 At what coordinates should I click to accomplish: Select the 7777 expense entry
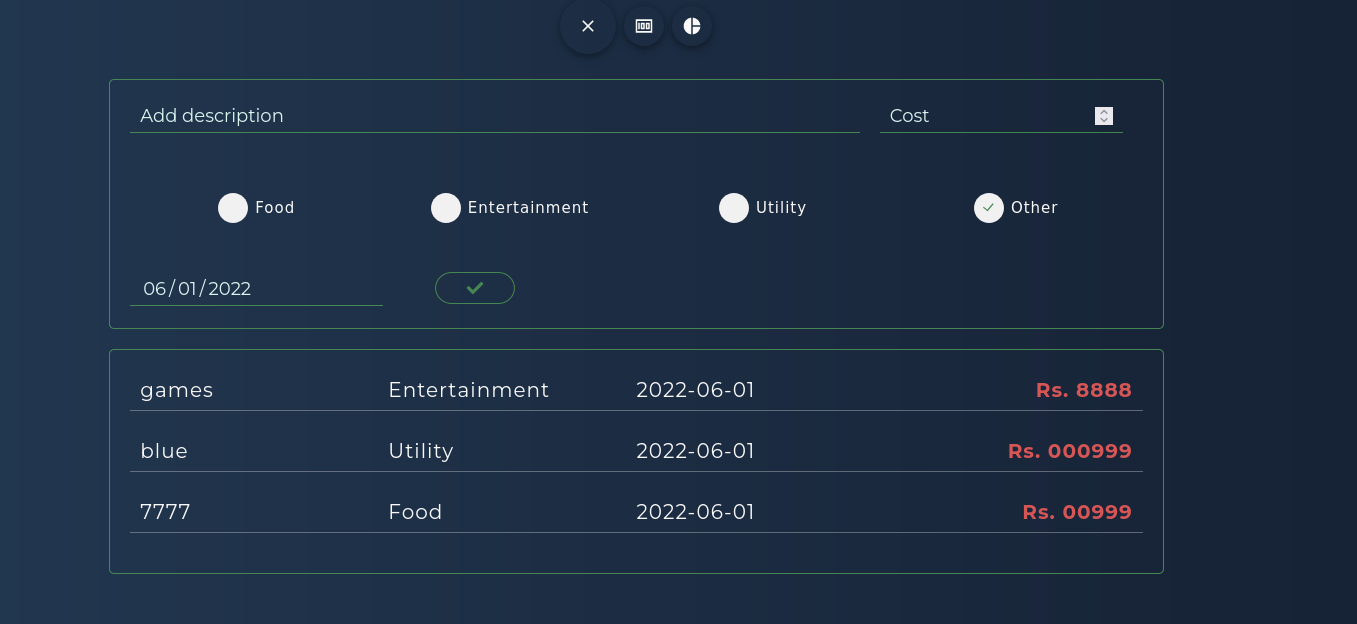click(x=166, y=512)
